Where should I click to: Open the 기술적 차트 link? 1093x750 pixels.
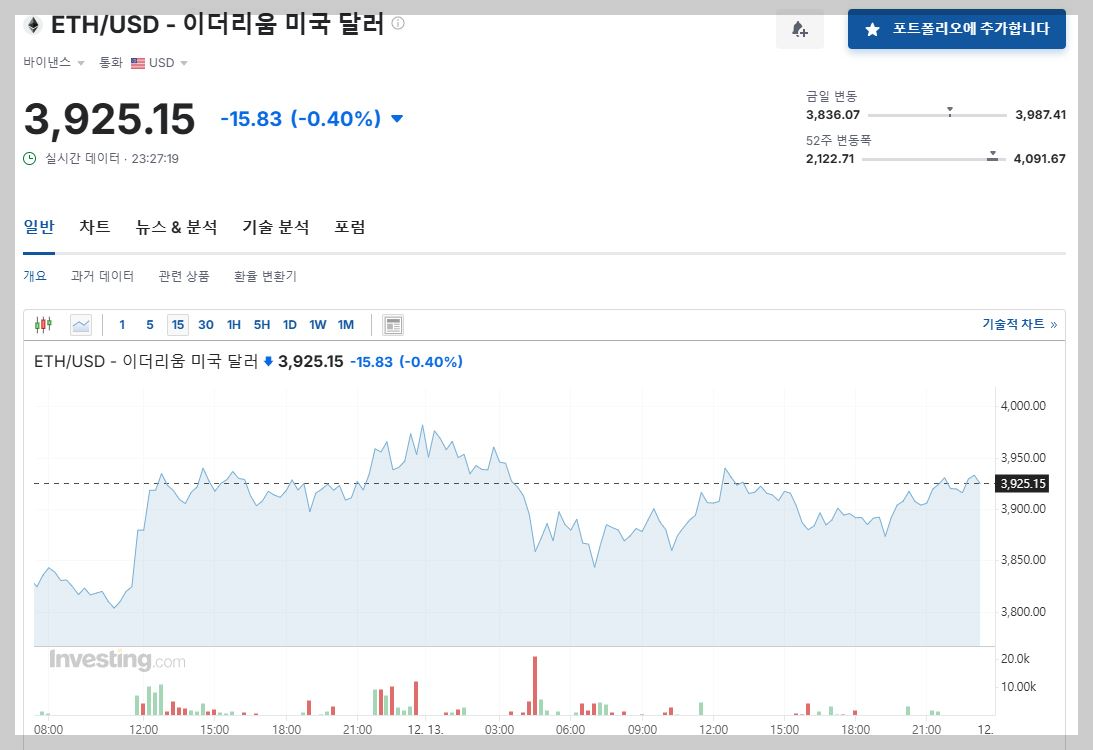pos(1020,324)
